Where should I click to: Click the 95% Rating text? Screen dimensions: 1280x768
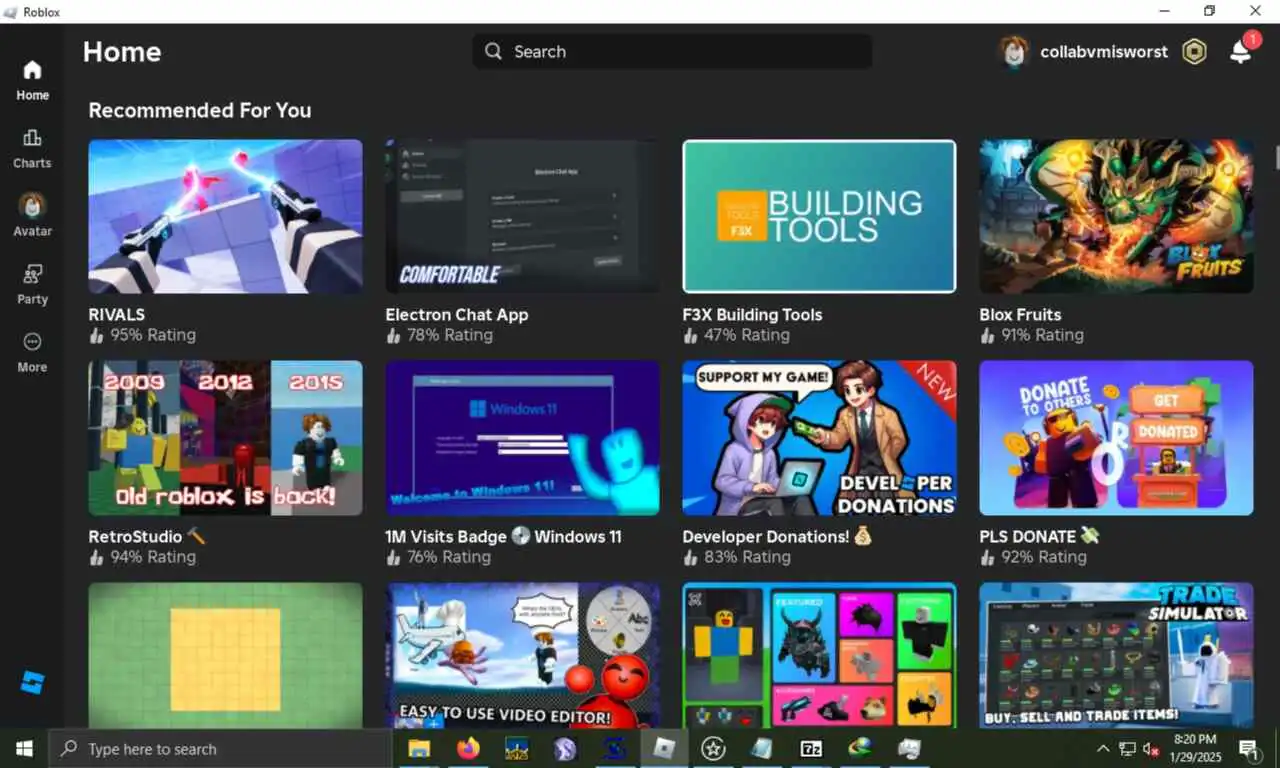point(153,335)
